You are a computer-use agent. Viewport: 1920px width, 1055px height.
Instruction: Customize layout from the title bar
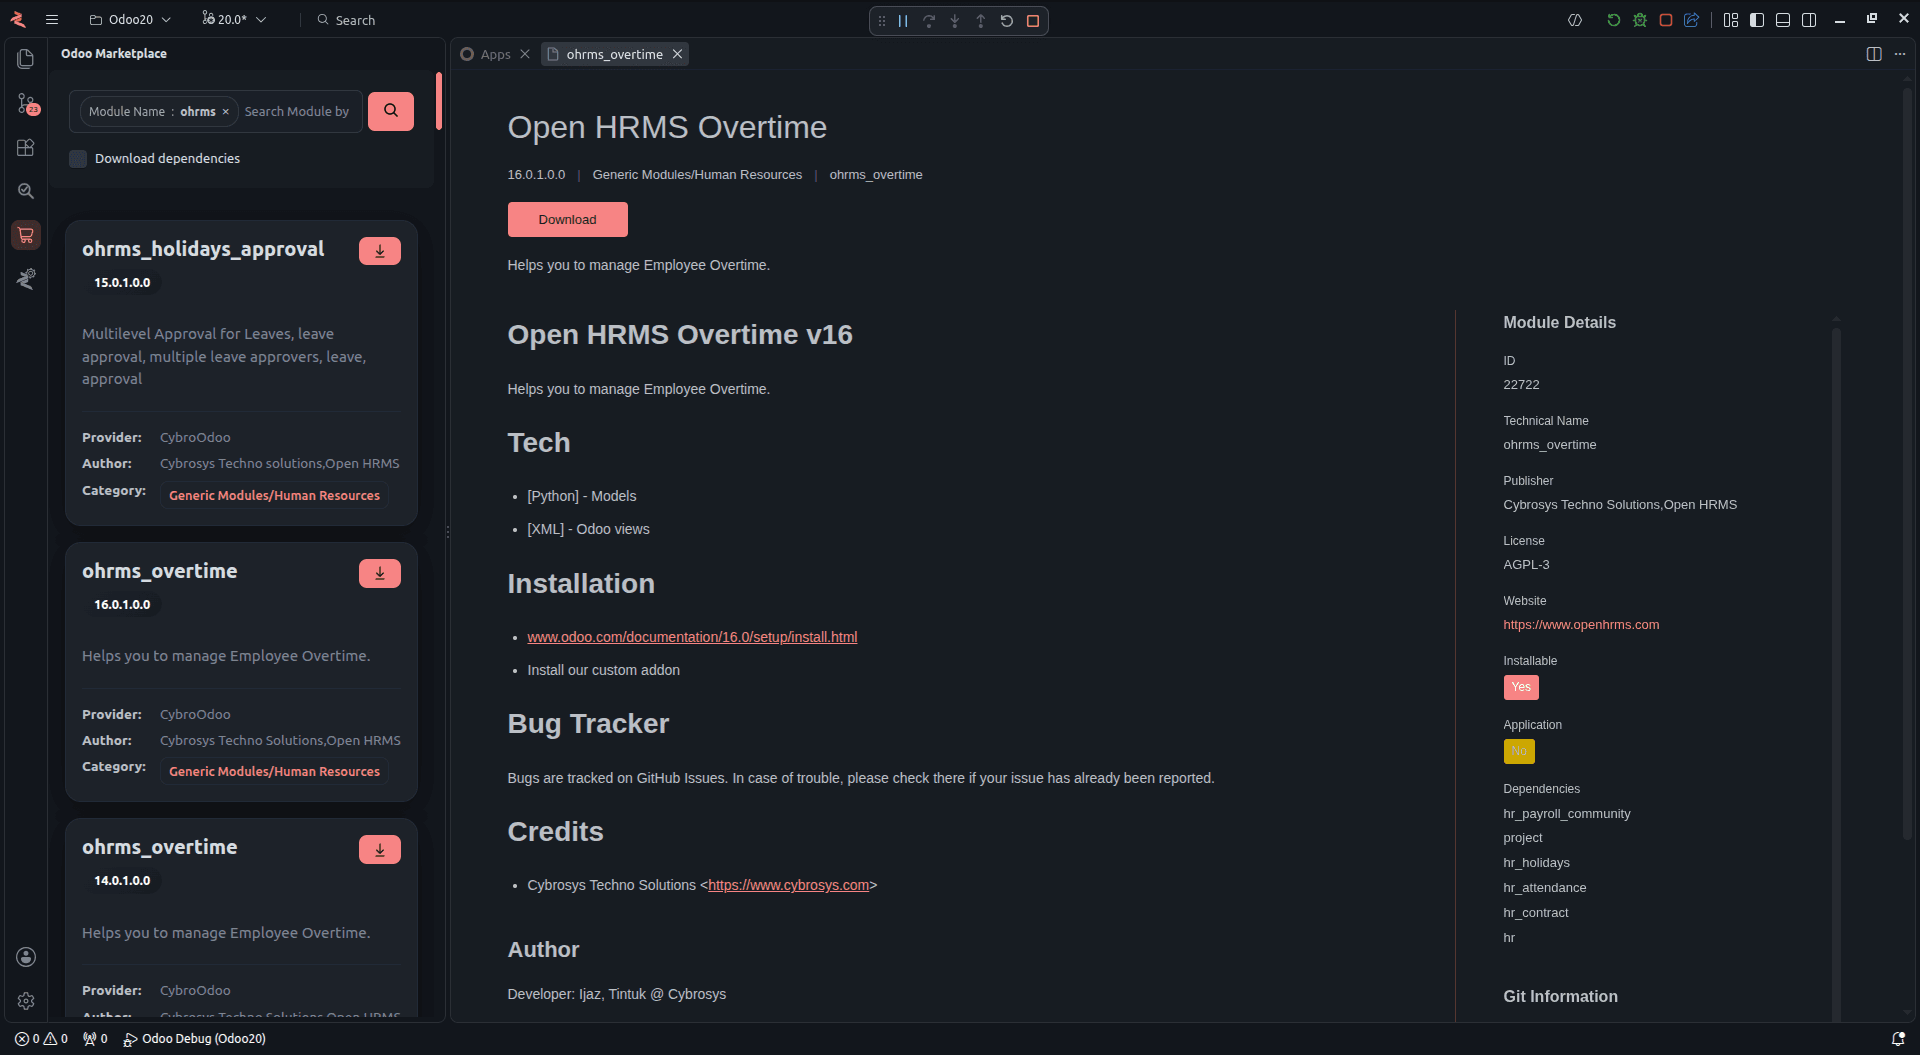(1731, 20)
